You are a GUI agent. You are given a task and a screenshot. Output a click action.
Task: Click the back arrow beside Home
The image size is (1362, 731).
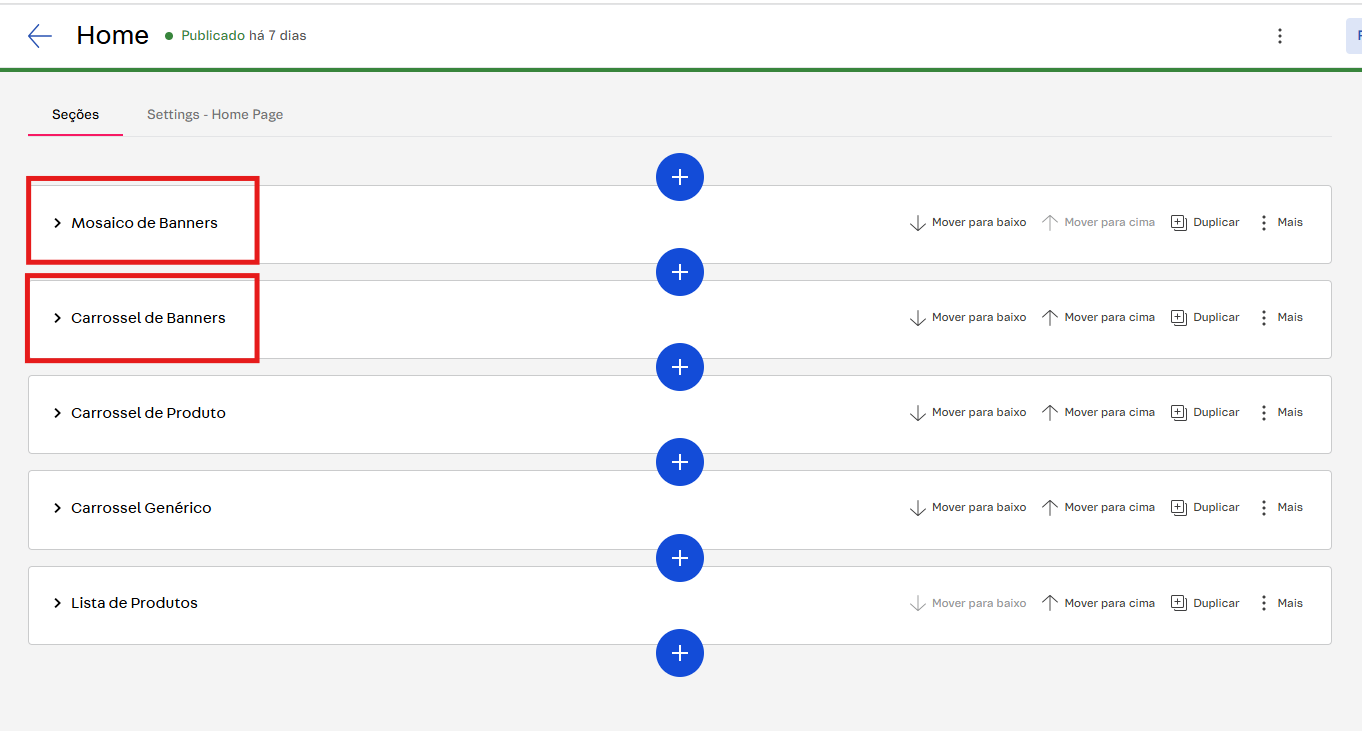[40, 36]
